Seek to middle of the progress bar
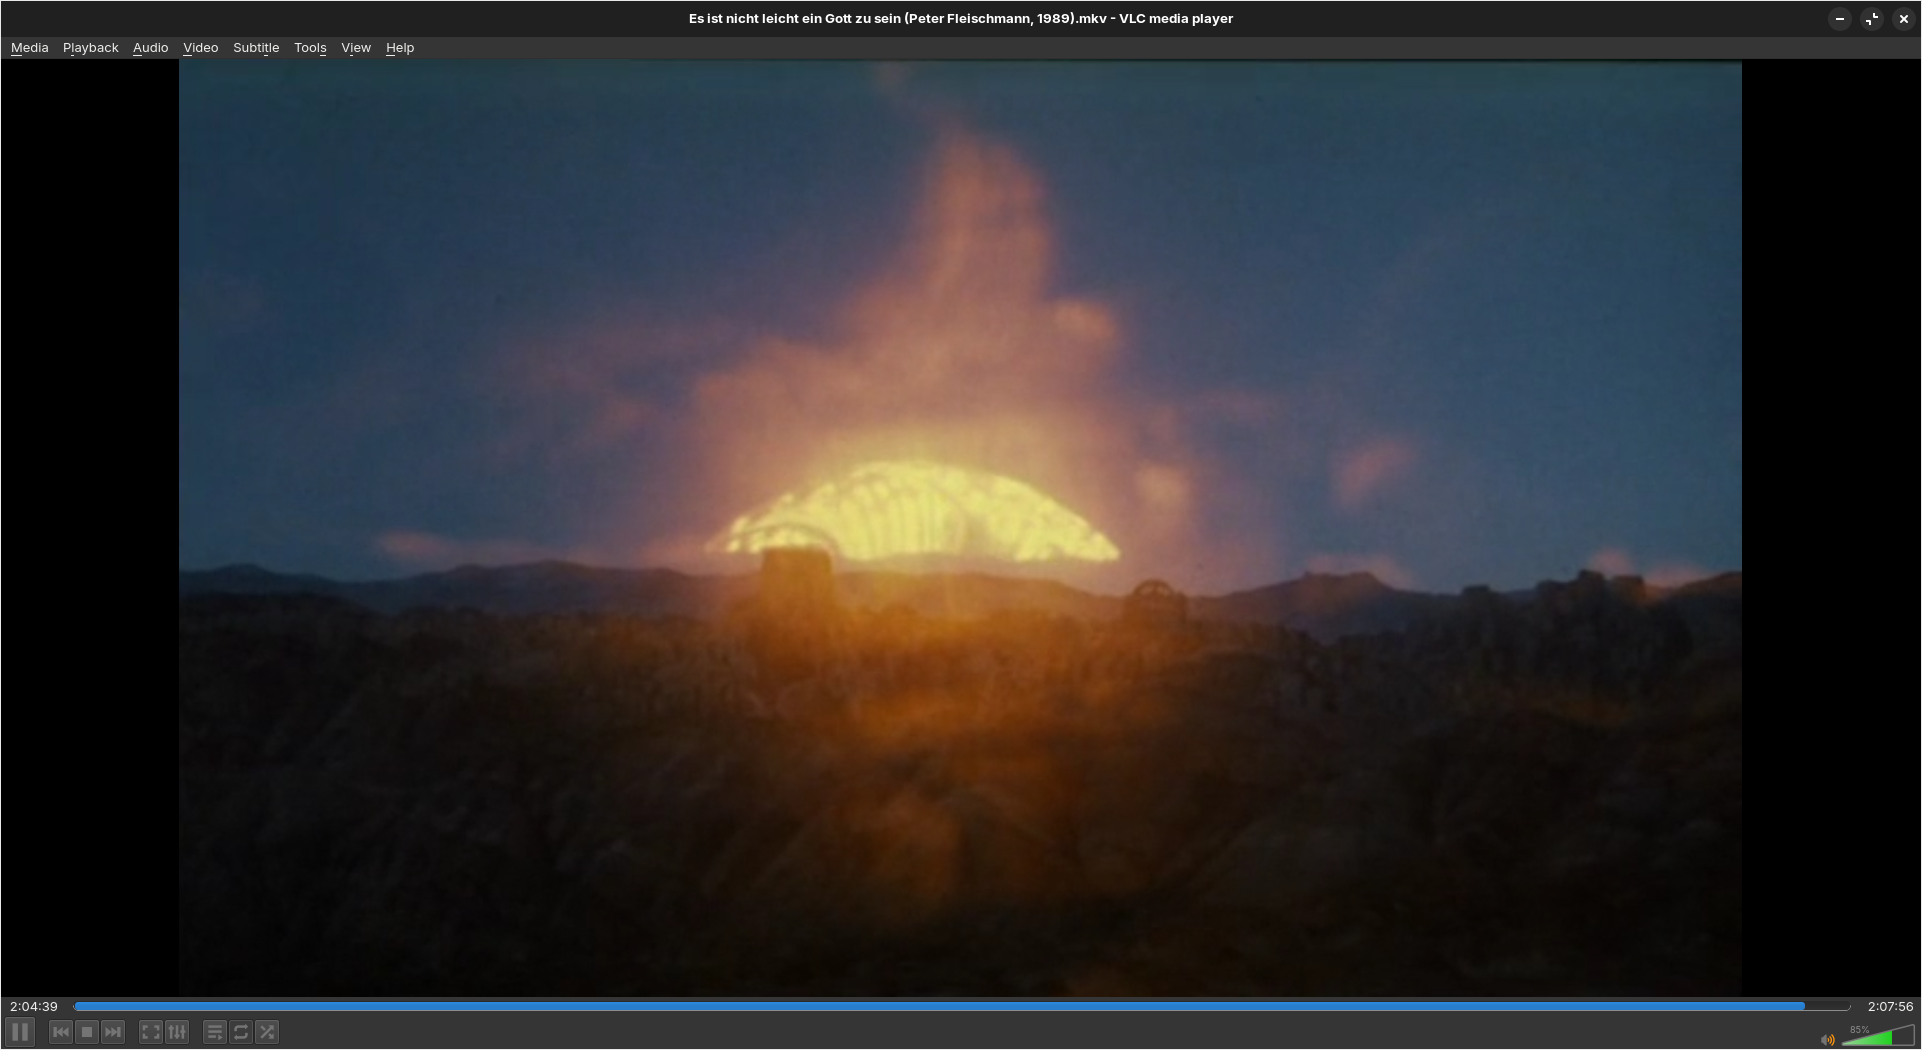The image size is (1922, 1050). 962,1006
